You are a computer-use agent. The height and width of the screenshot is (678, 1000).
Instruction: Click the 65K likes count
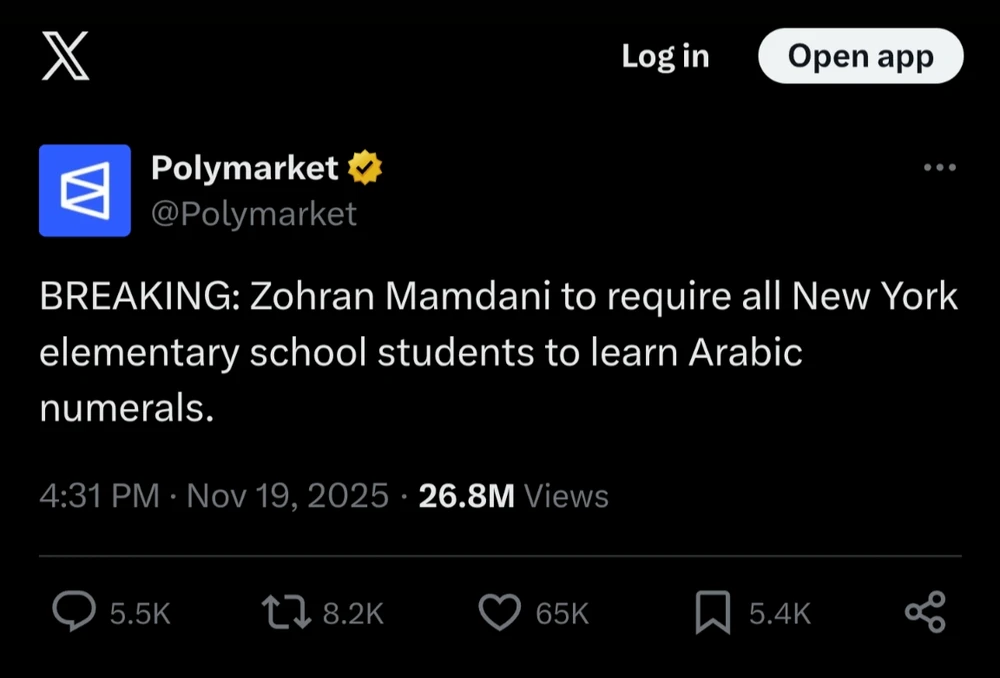(x=562, y=614)
